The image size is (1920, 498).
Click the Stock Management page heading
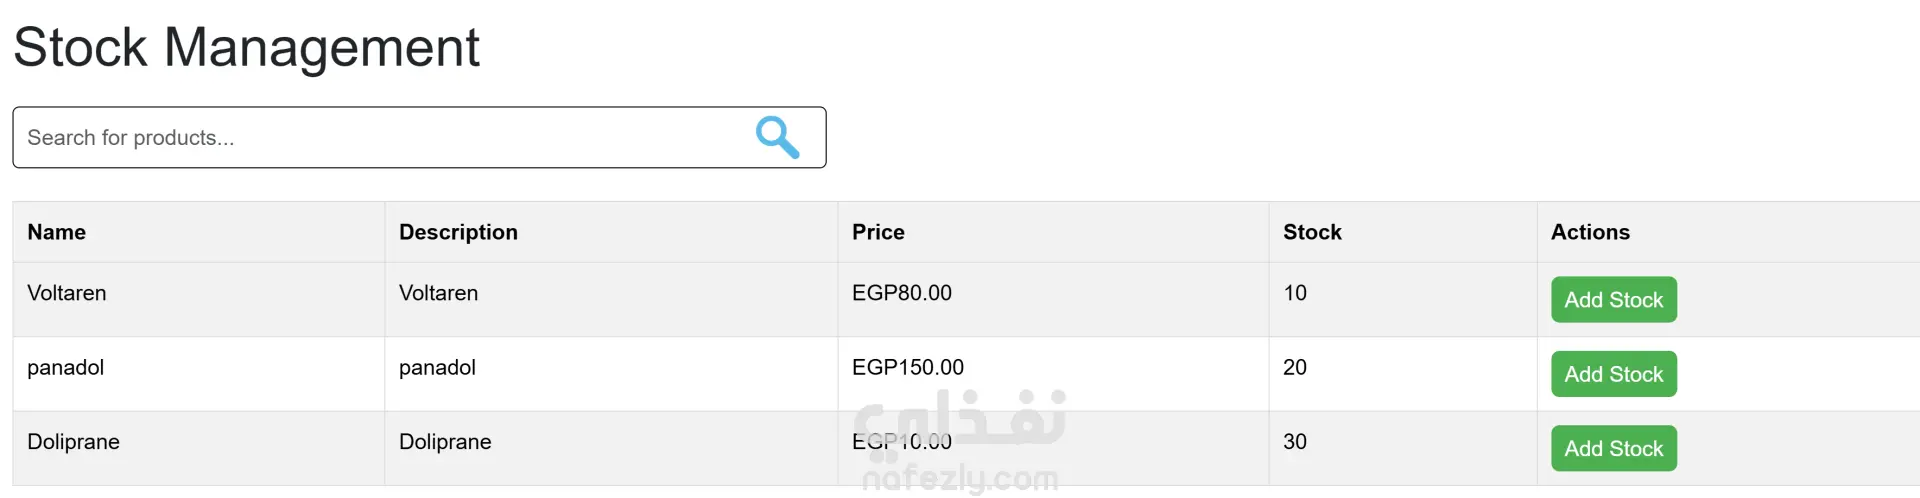pos(246,47)
